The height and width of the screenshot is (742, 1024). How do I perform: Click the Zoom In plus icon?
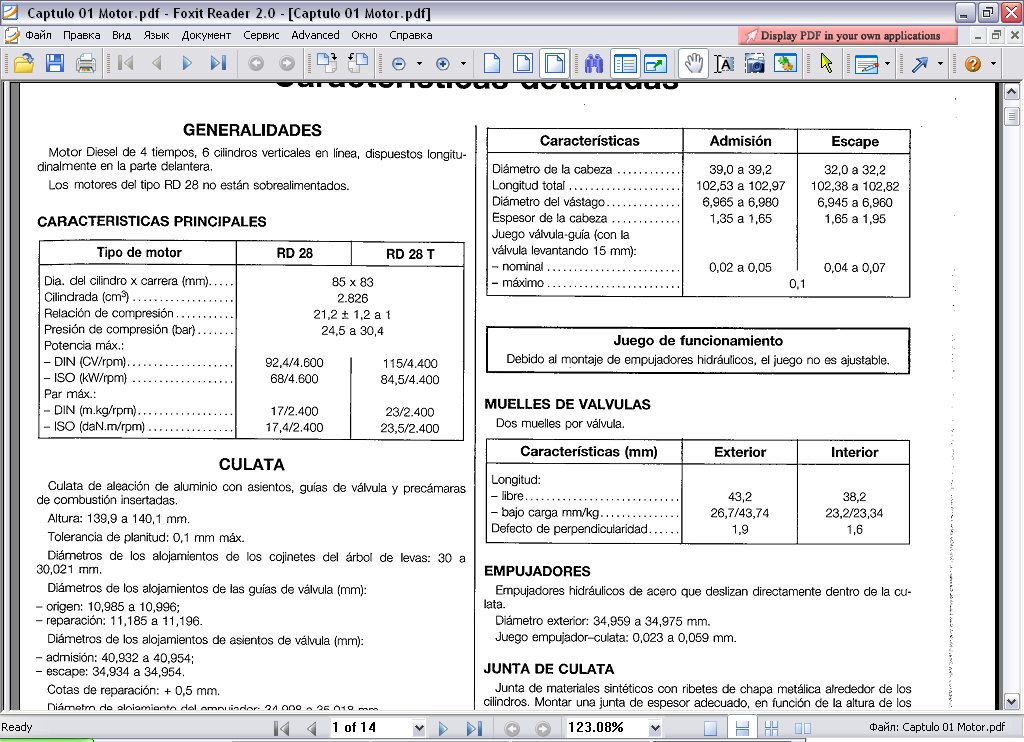tap(443, 63)
